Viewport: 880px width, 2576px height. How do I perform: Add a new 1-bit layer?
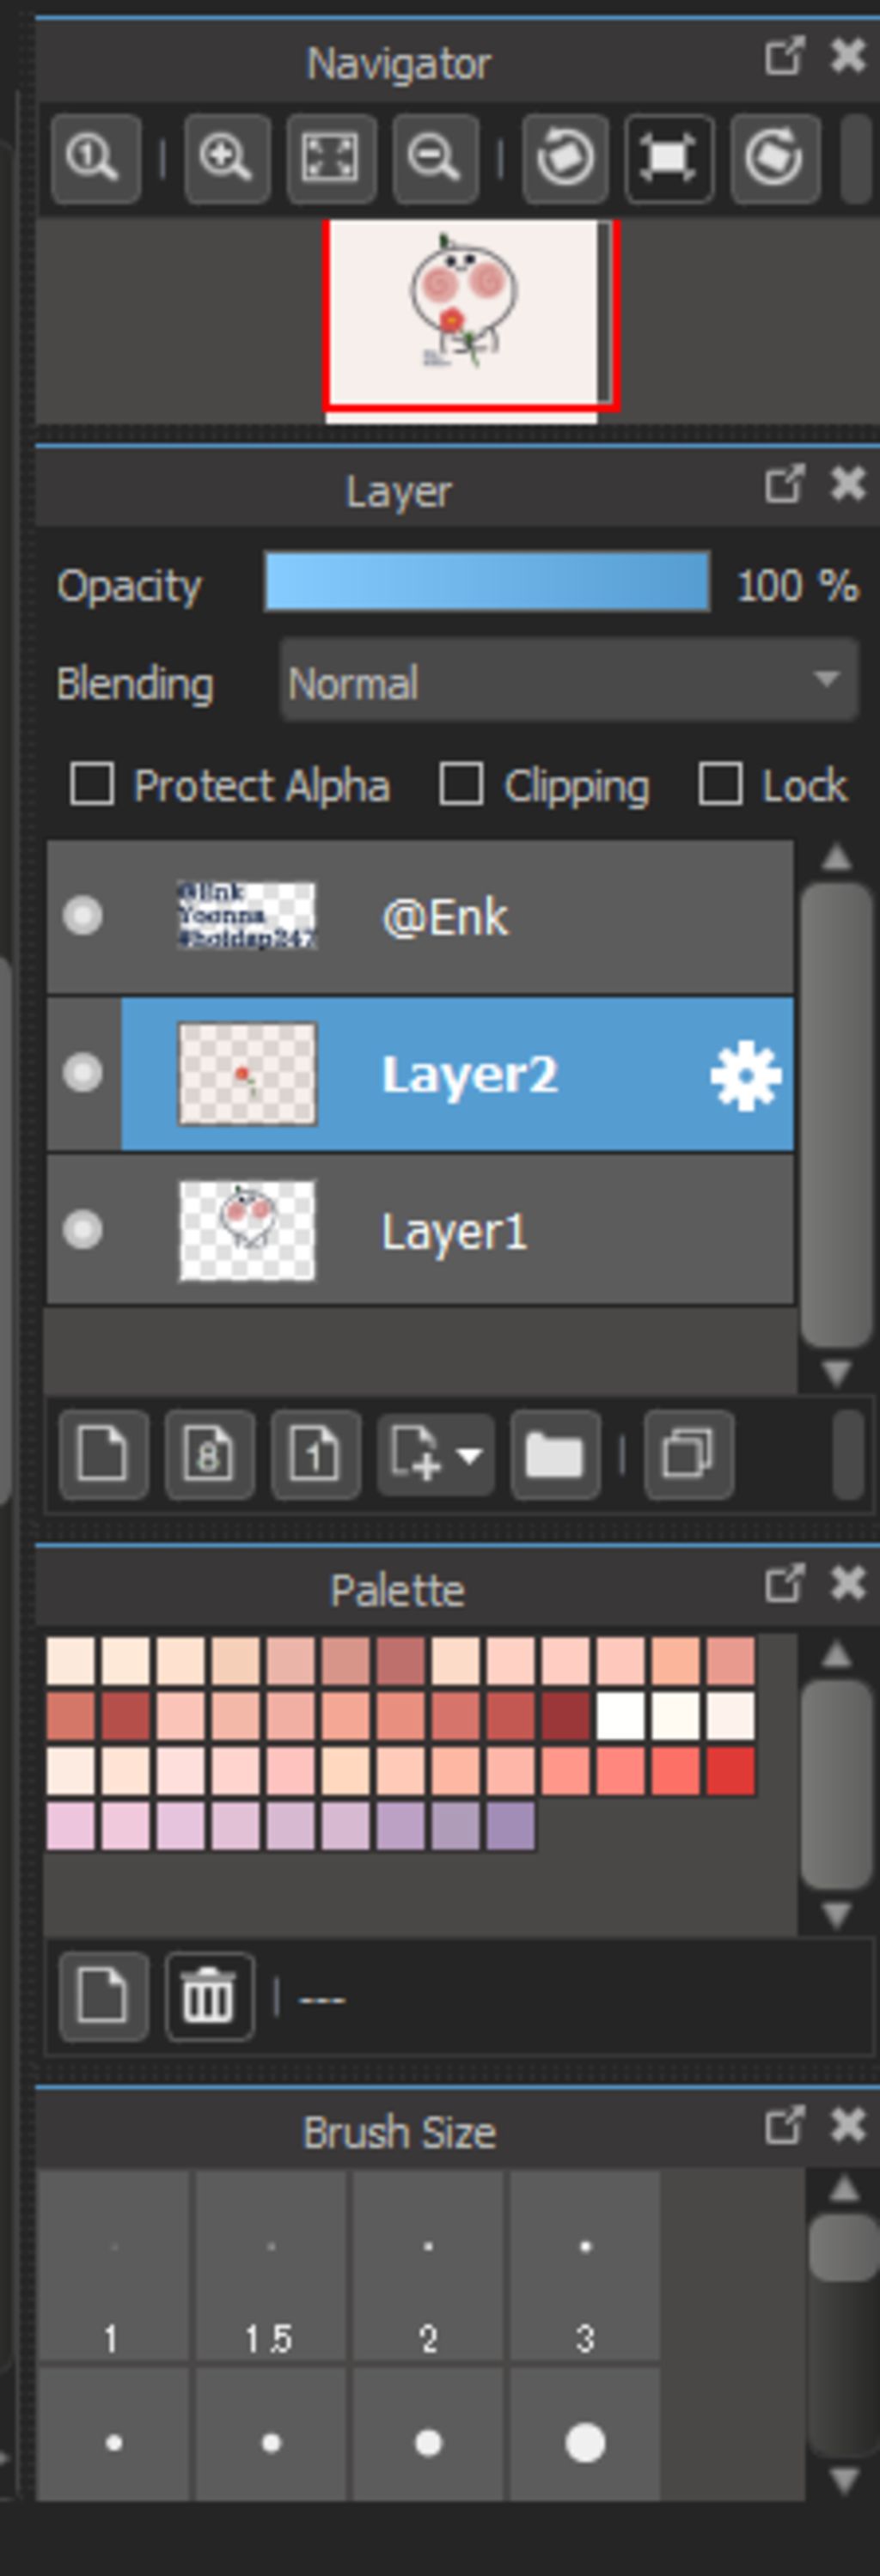[315, 1455]
